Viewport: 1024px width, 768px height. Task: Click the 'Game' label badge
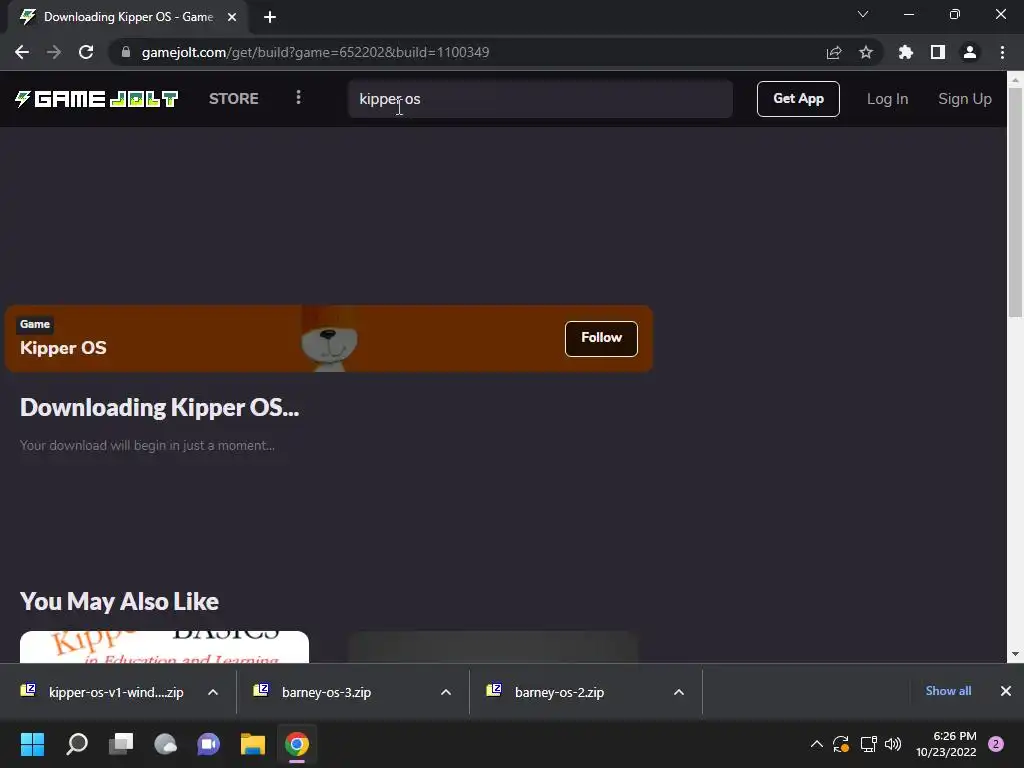pos(35,324)
